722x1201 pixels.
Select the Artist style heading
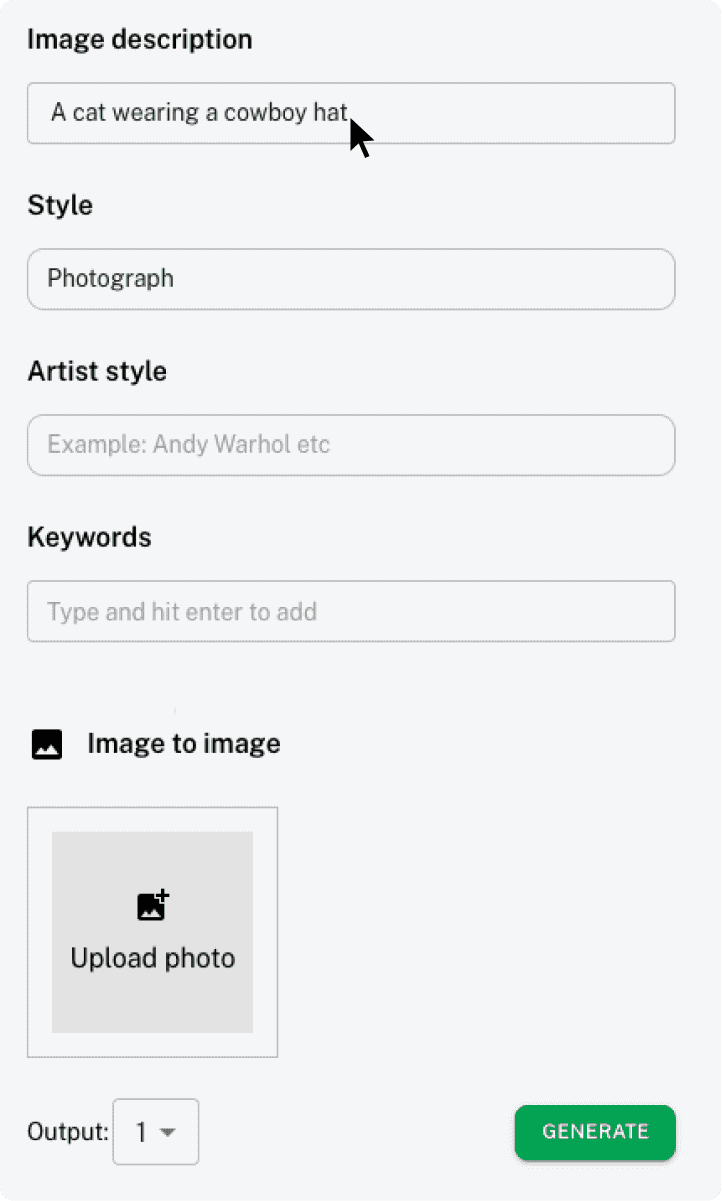(x=97, y=371)
